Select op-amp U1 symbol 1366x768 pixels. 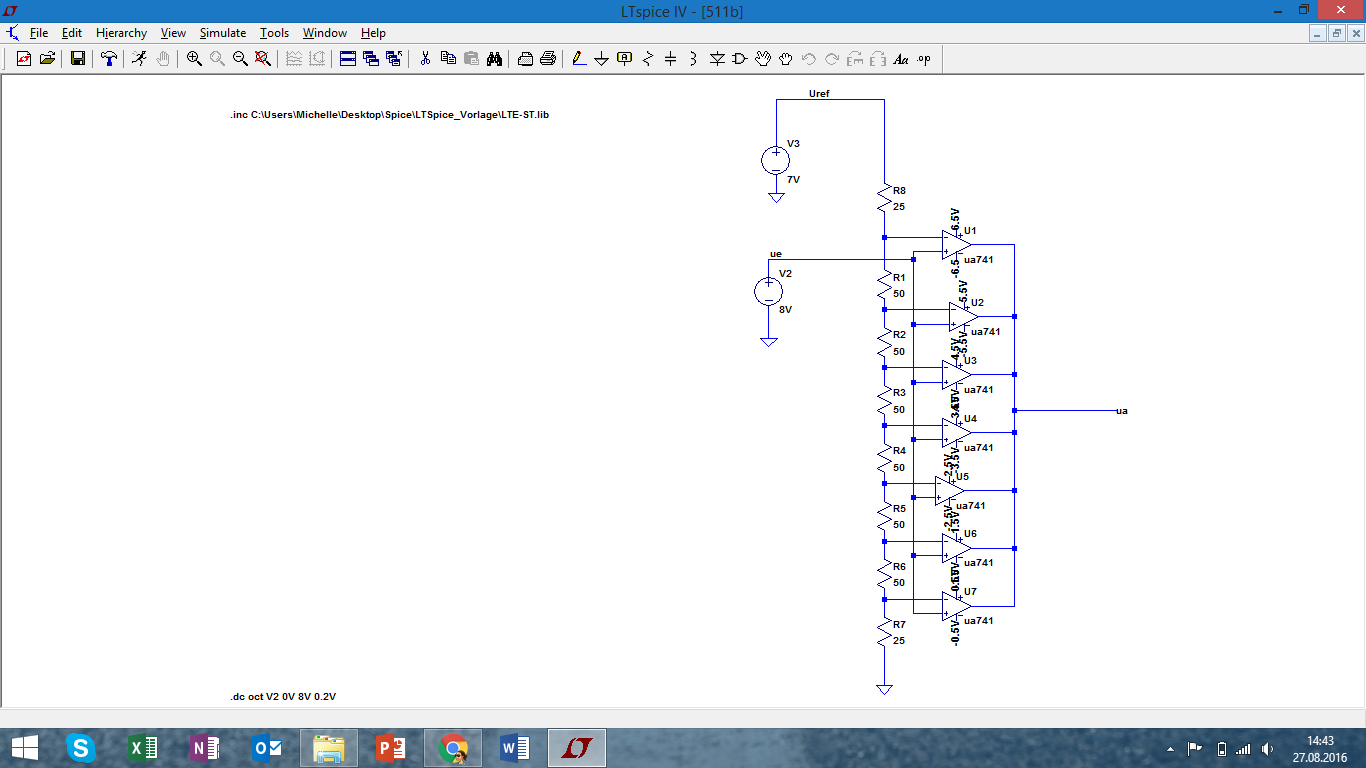[x=956, y=245]
